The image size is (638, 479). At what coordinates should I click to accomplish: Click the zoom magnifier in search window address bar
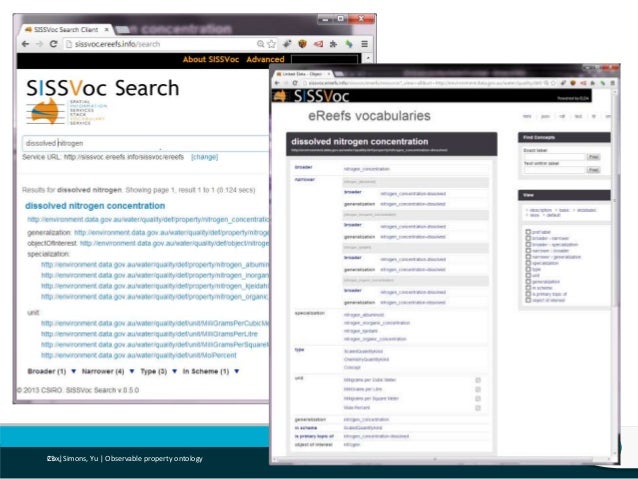coord(260,44)
